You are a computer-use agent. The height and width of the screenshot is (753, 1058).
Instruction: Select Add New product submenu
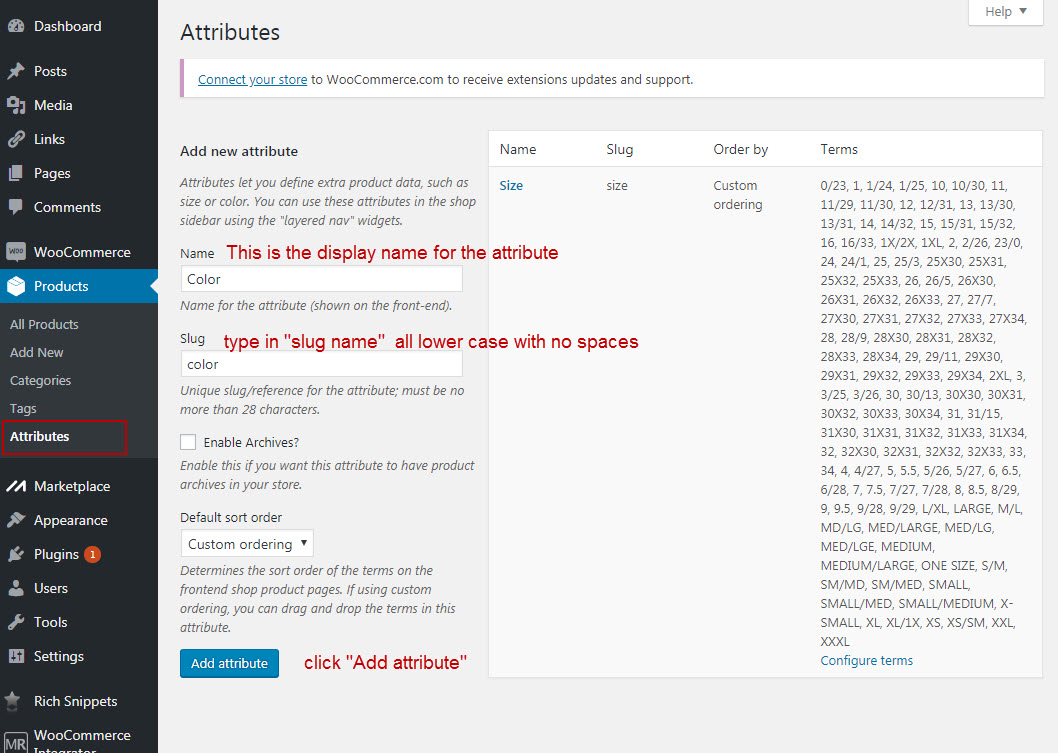pos(36,352)
